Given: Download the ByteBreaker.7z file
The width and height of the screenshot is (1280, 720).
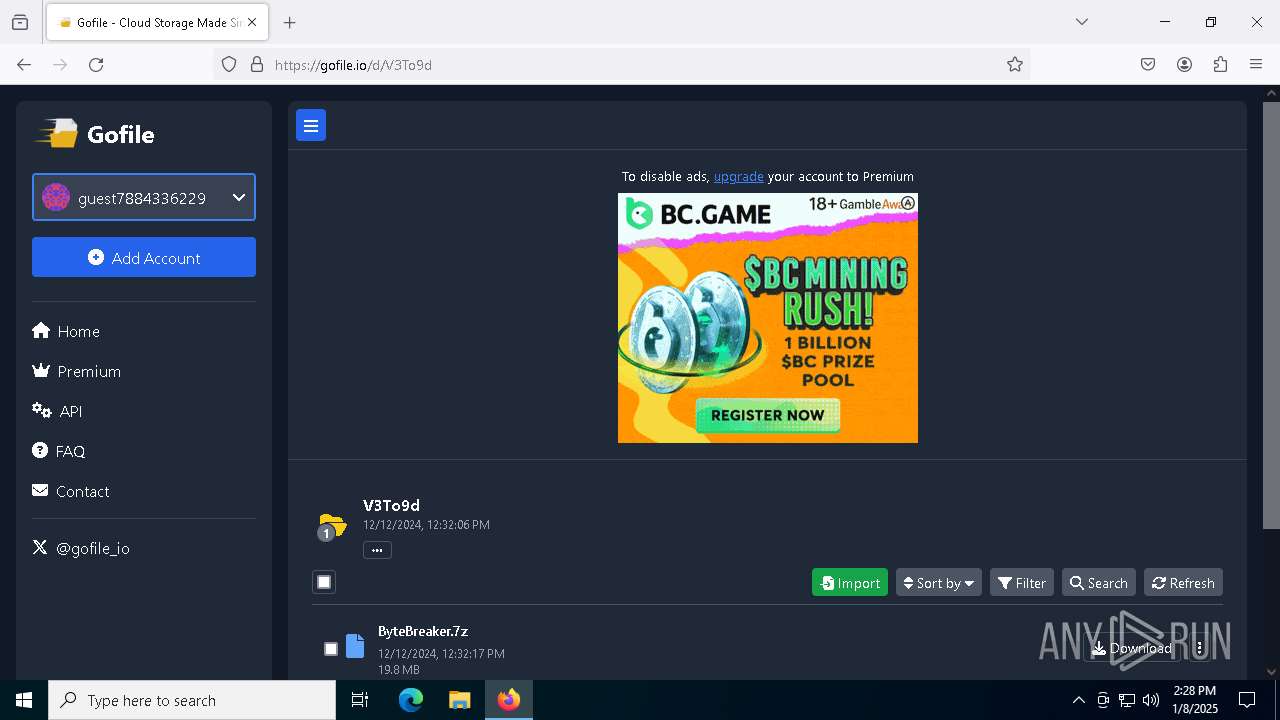Looking at the screenshot, I should tap(1131, 648).
